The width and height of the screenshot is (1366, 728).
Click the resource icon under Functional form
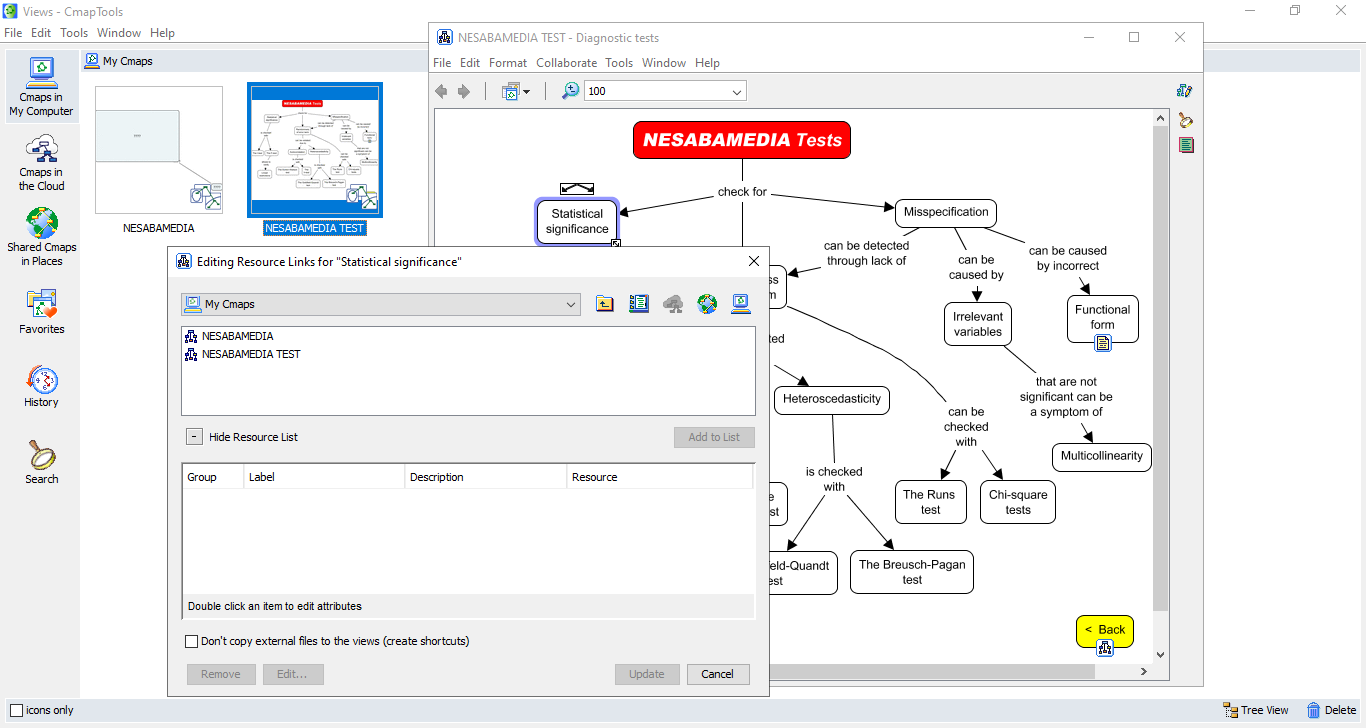pos(1103,343)
